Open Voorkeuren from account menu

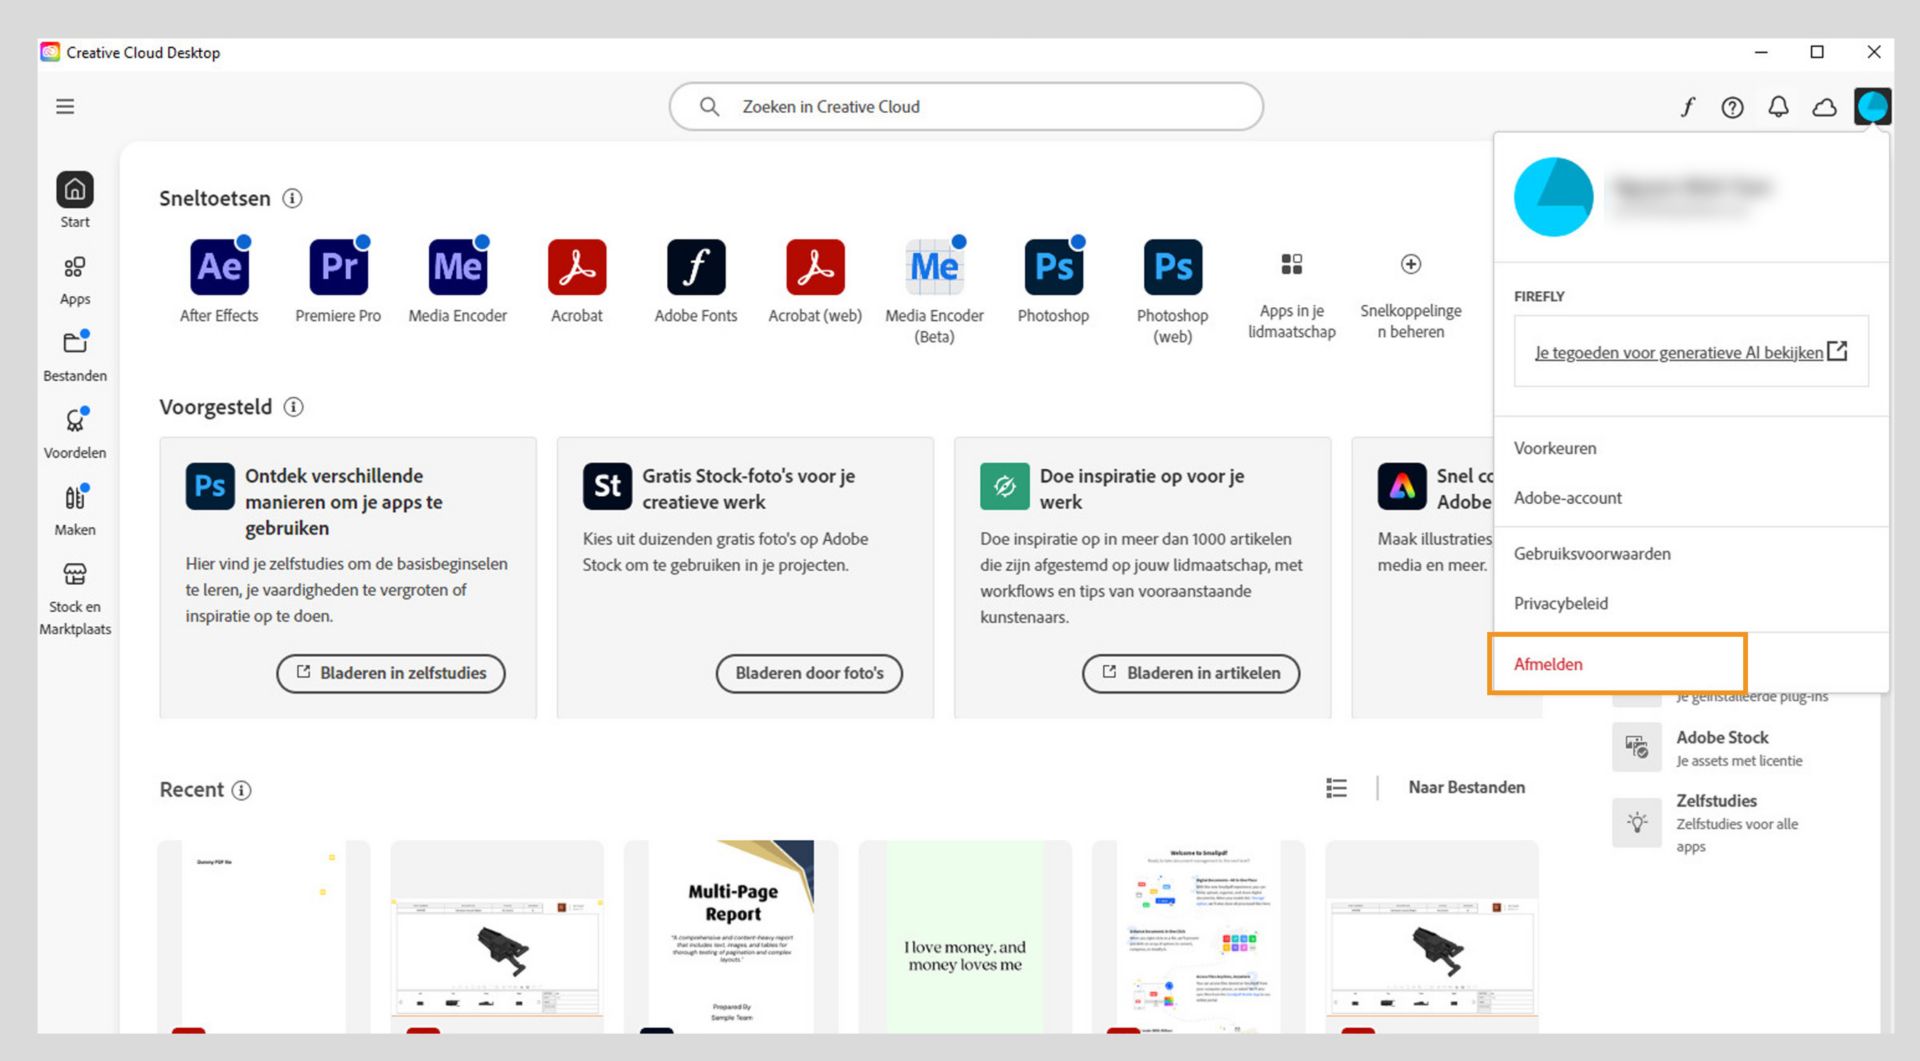click(x=1555, y=448)
